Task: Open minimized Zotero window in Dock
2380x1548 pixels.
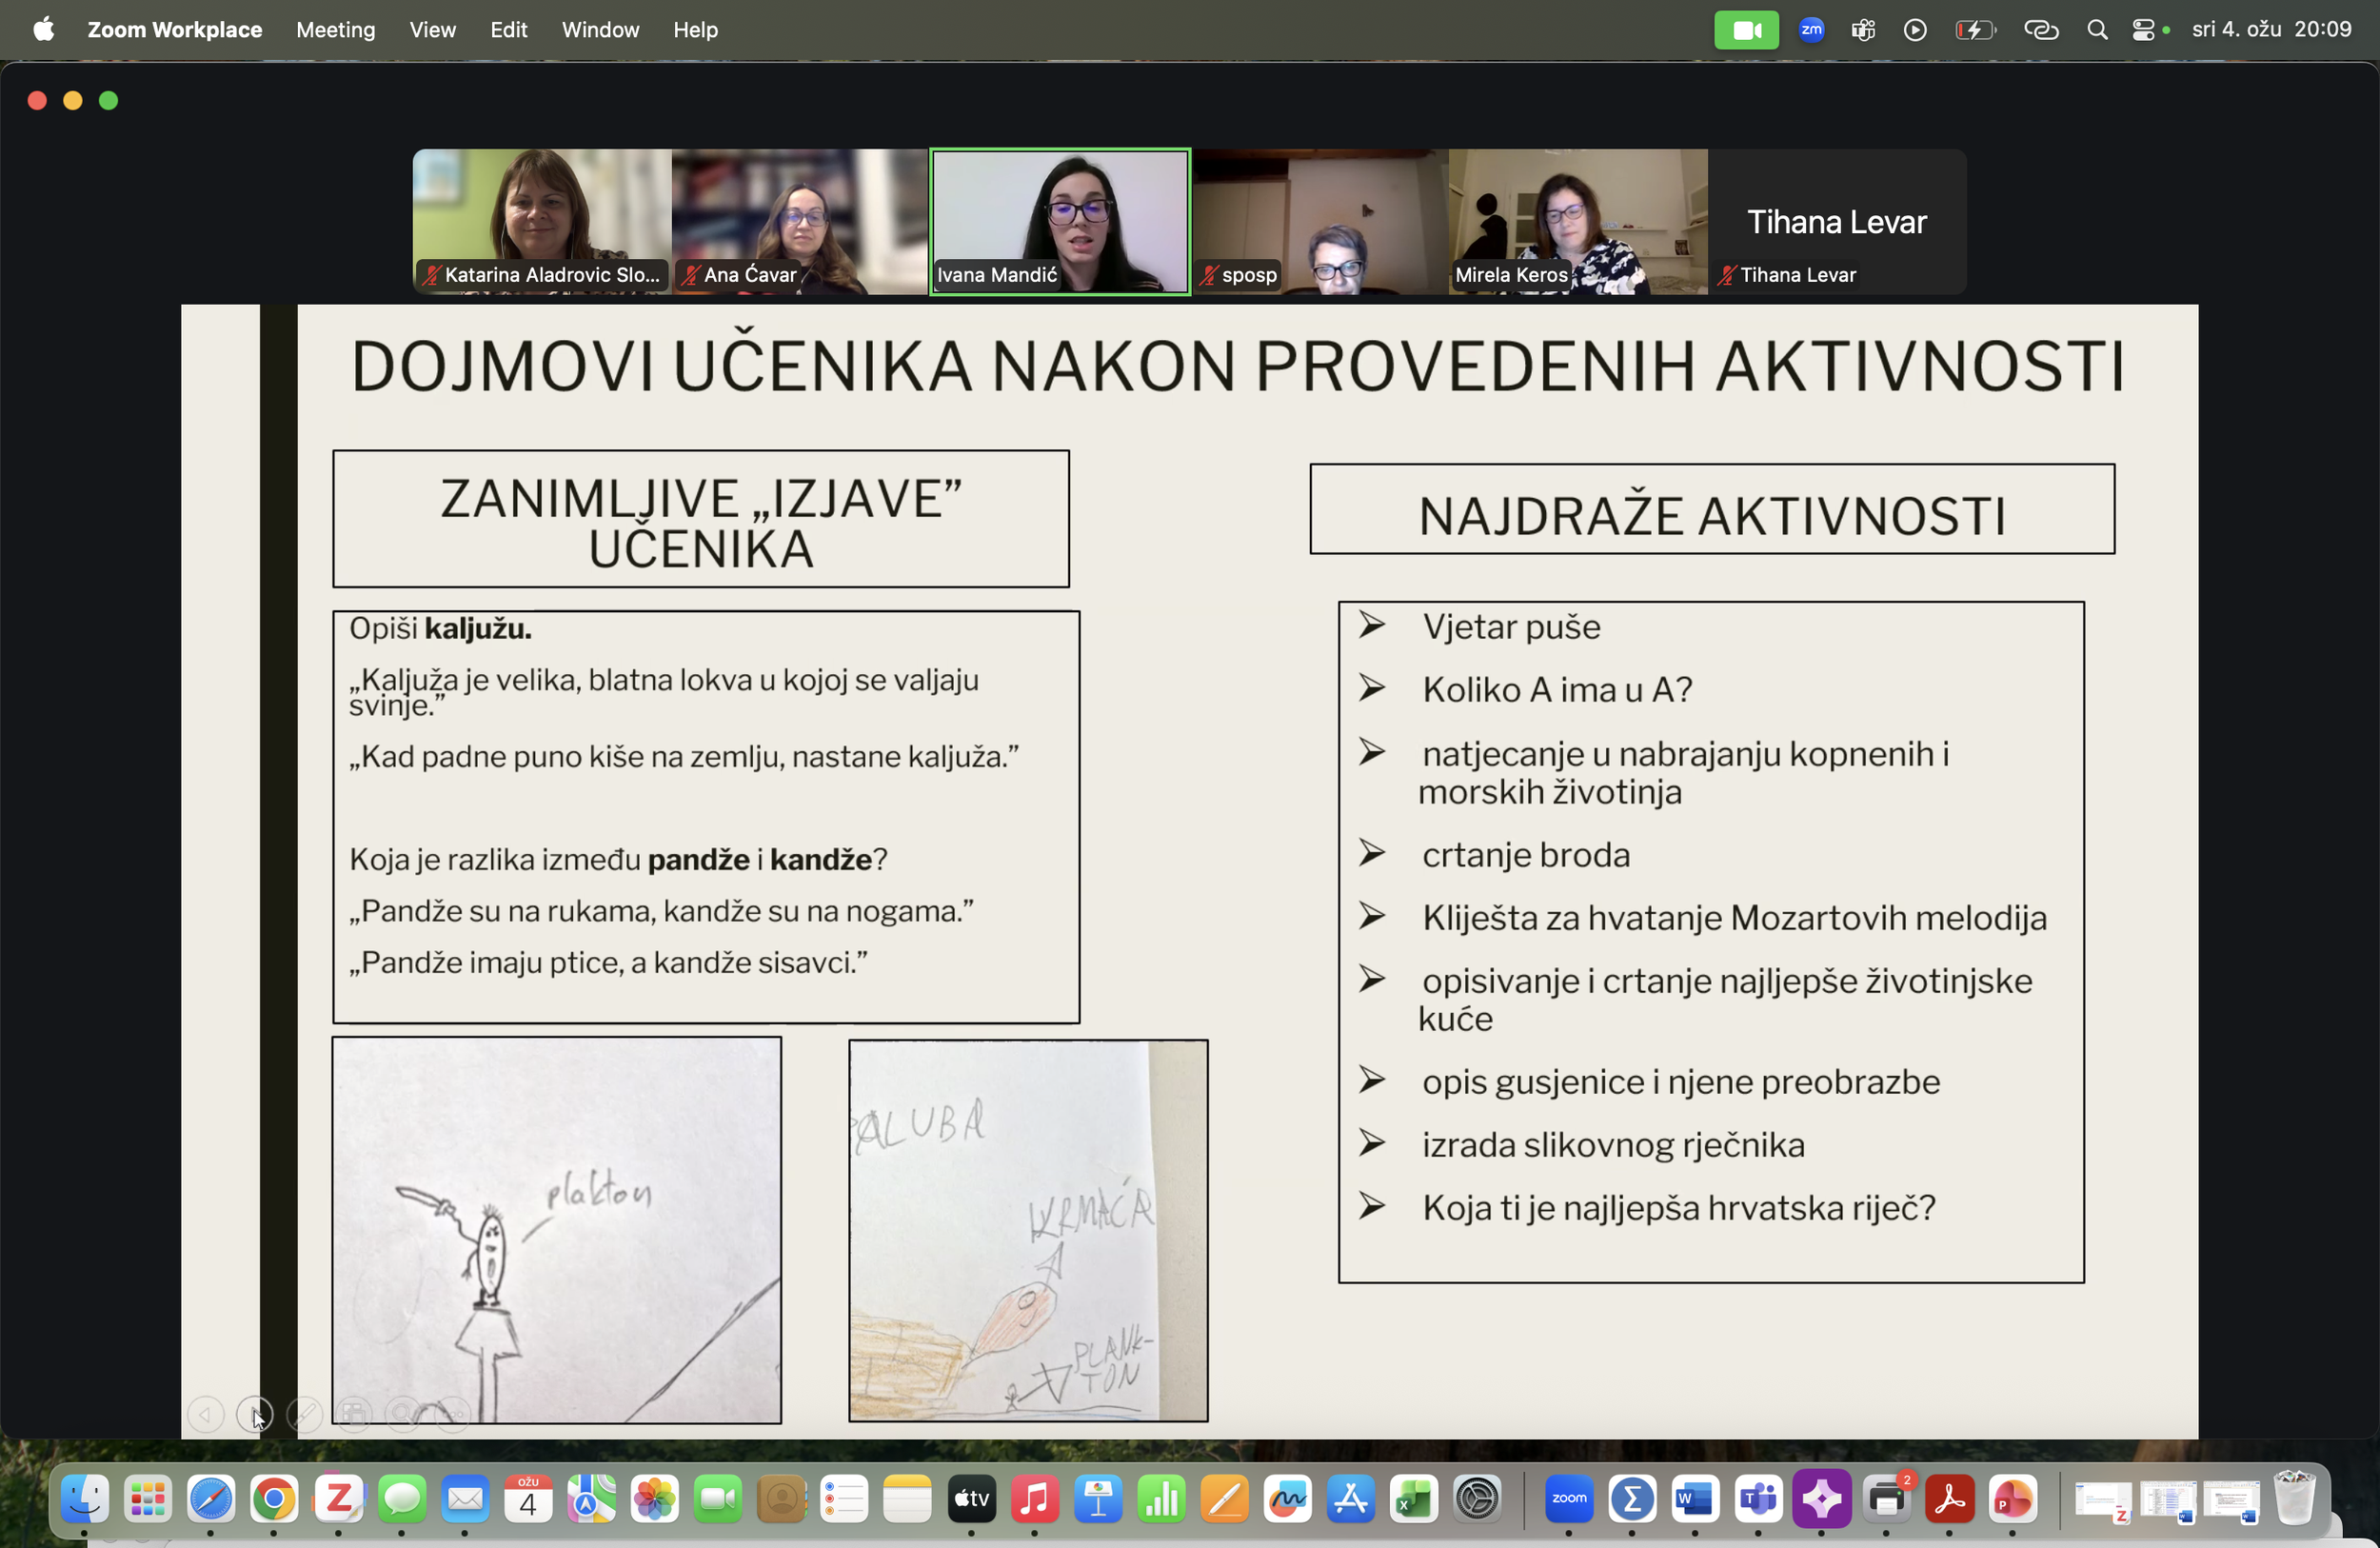Action: [x=2103, y=1501]
